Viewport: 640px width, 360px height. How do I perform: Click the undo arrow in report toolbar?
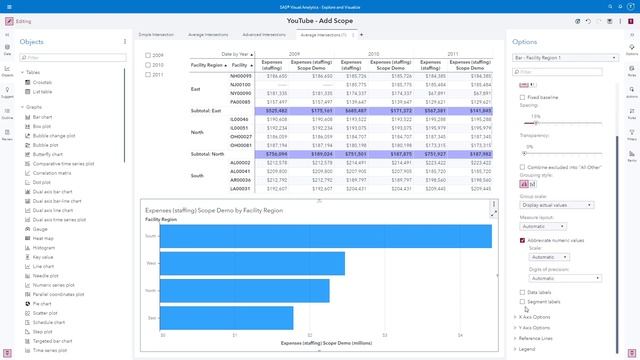[x=588, y=21]
